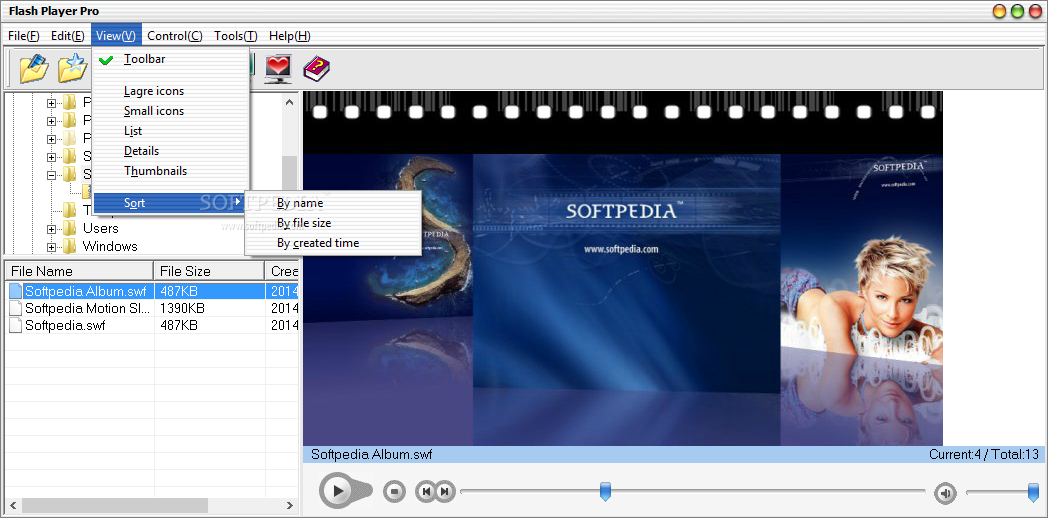Expand the Users folder node
Screen dimensions: 1048x518
tap(51, 229)
